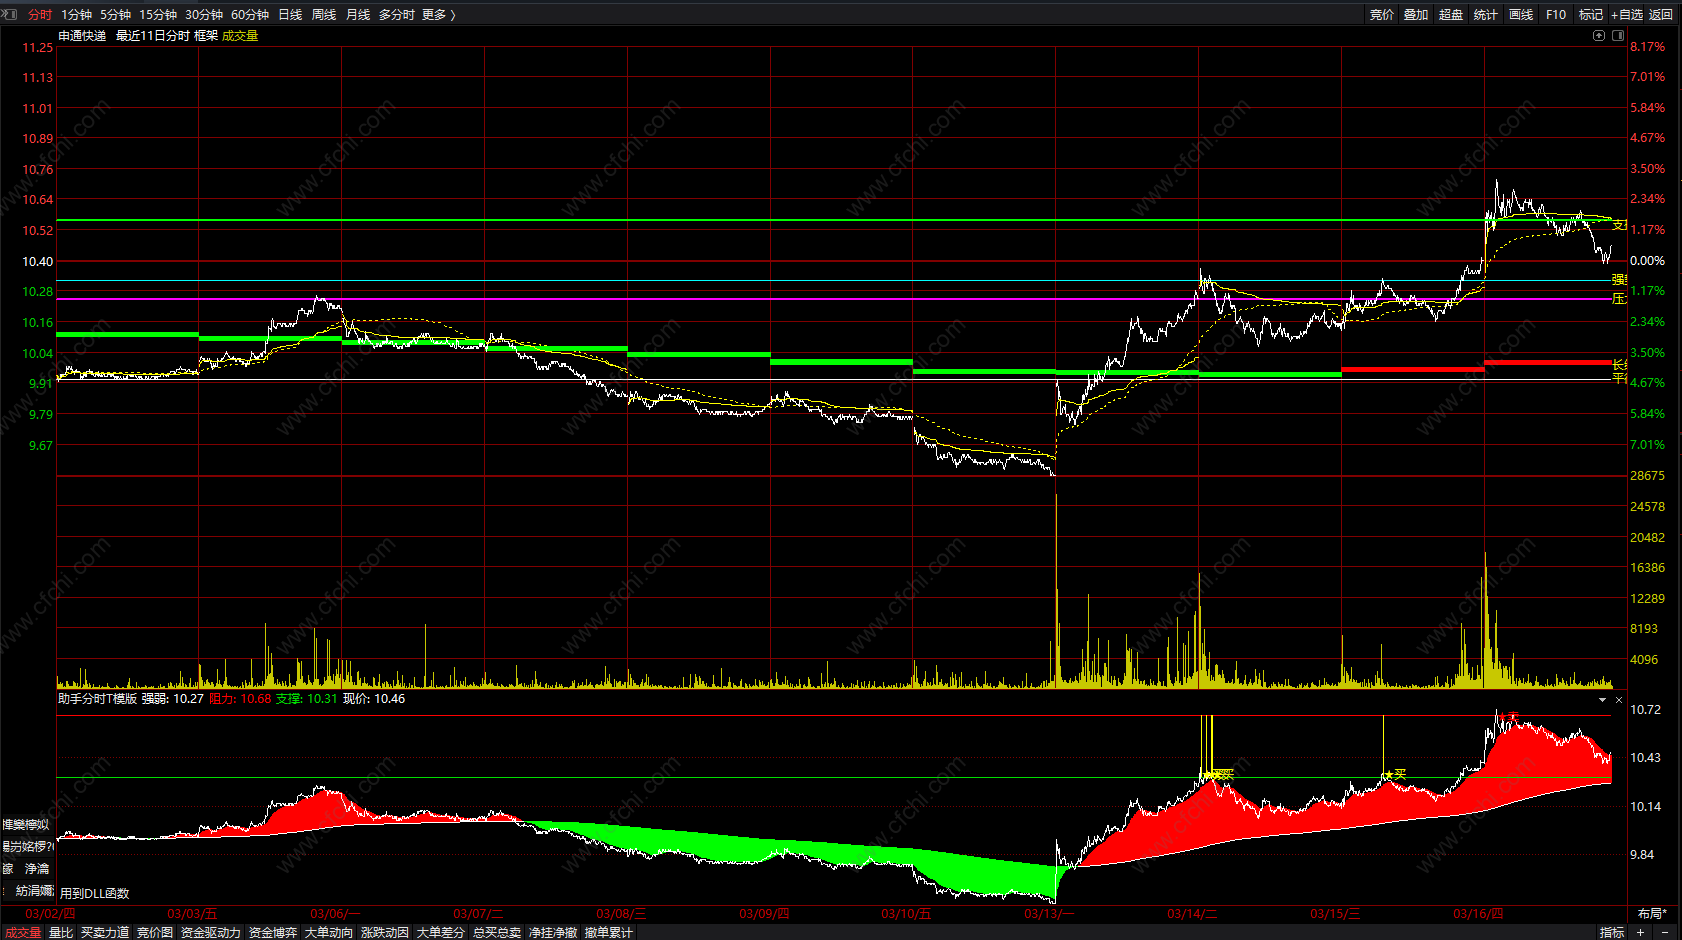Select the 60分钟 period tab
This screenshot has width=1682, height=940.
(250, 15)
